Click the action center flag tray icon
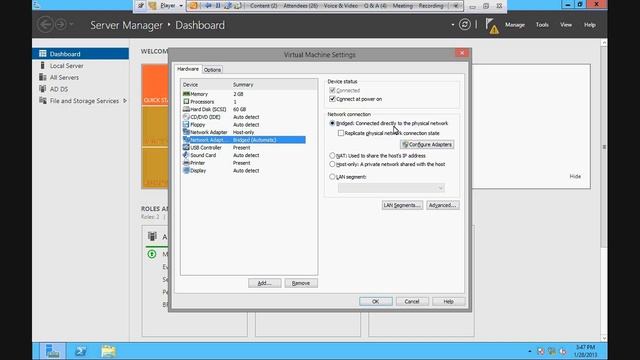This screenshot has width=640, height=360. (x=541, y=351)
